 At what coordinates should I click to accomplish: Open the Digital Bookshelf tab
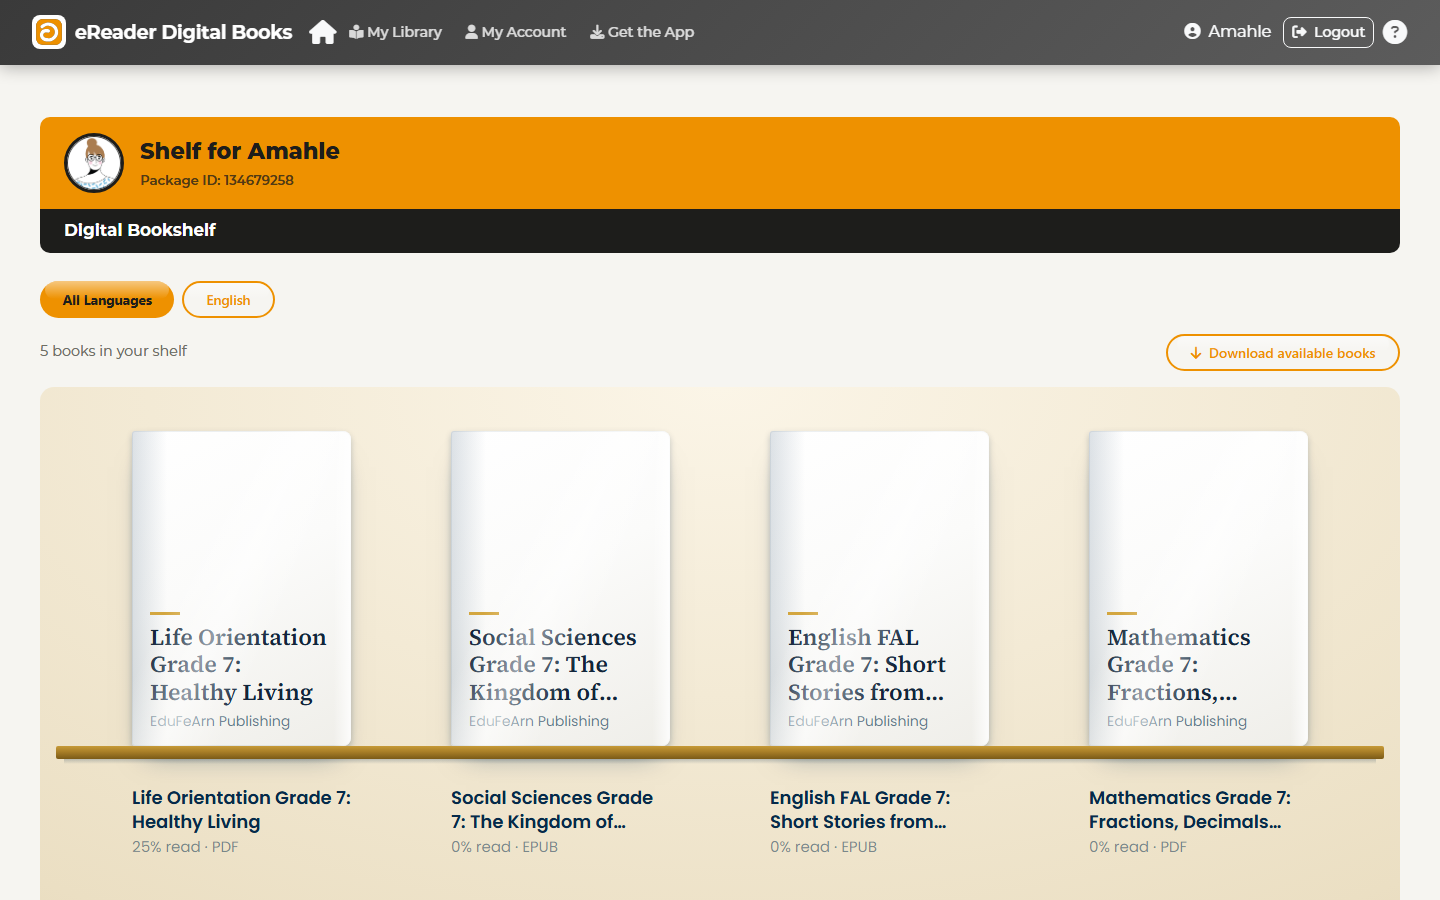(x=140, y=230)
